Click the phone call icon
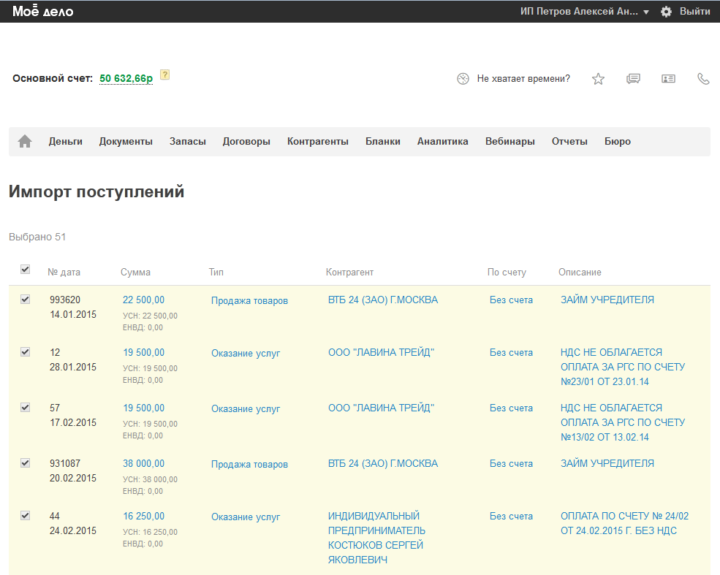Screen dimensions: 720x575 point(703,79)
